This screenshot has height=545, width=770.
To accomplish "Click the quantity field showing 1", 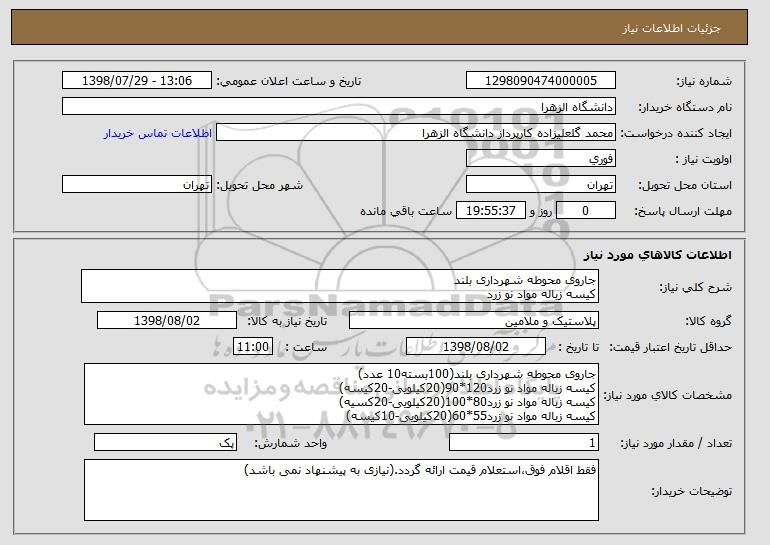I will pos(524,442).
